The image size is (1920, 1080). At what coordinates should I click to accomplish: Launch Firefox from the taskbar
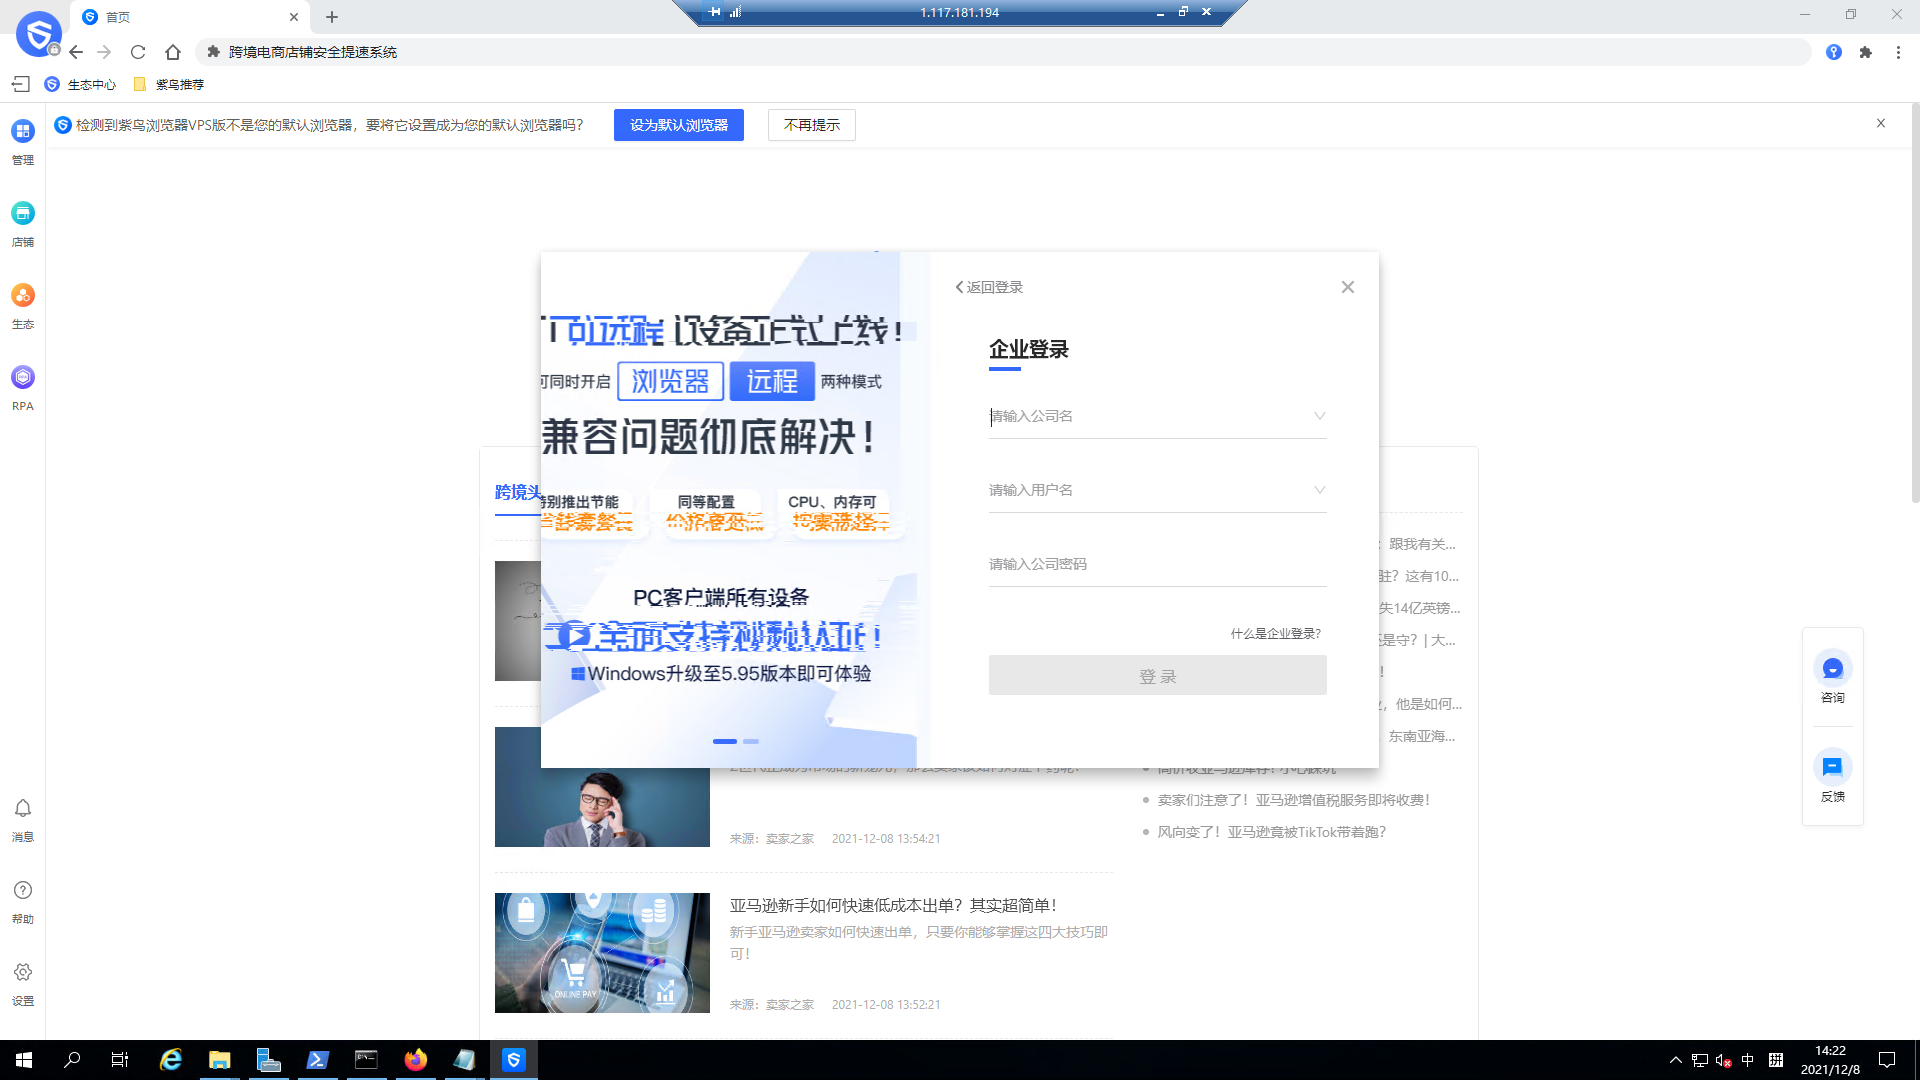(x=415, y=1060)
